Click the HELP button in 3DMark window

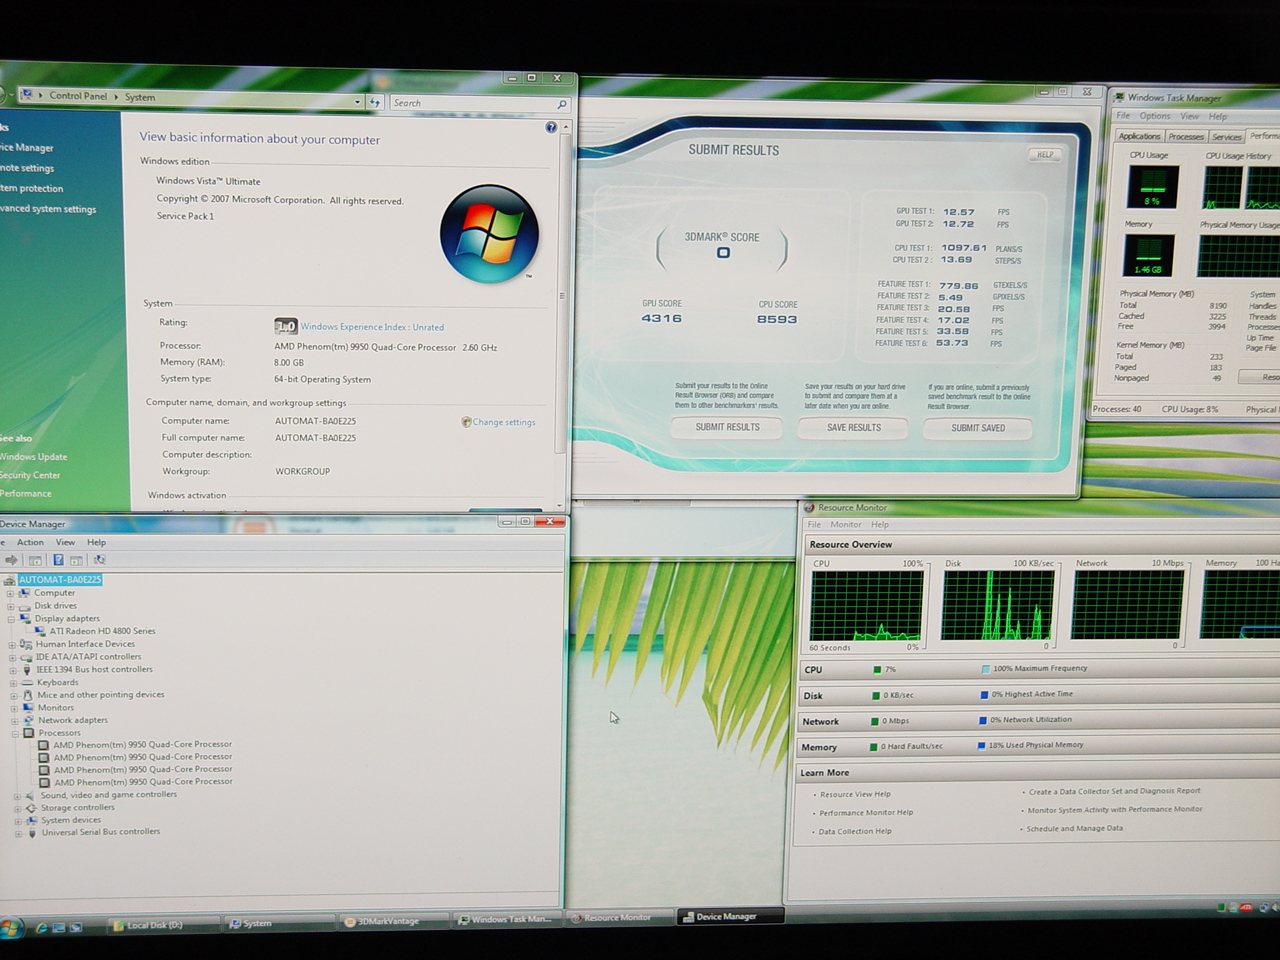click(x=1045, y=155)
